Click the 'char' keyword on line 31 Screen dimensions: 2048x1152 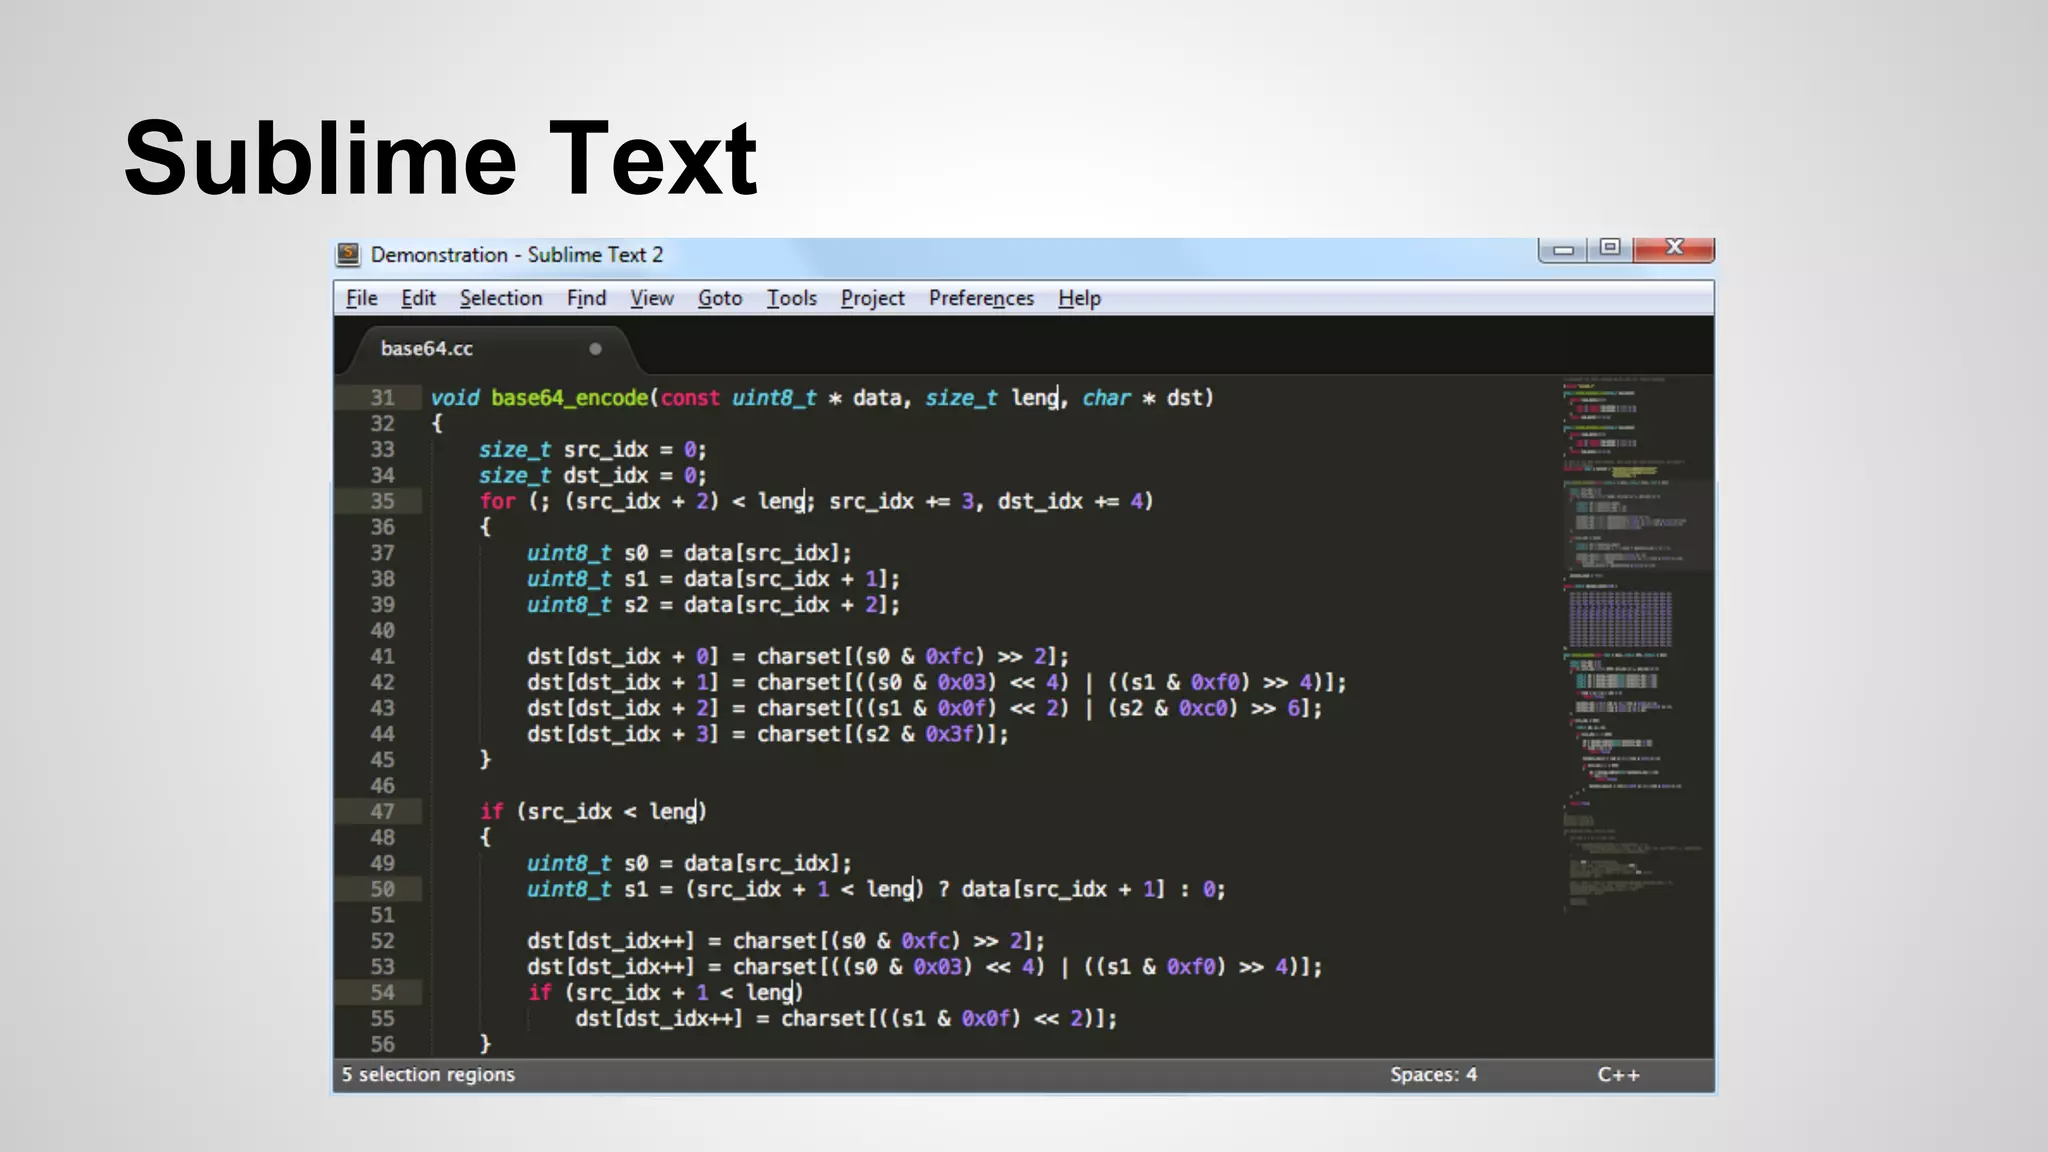(1106, 398)
